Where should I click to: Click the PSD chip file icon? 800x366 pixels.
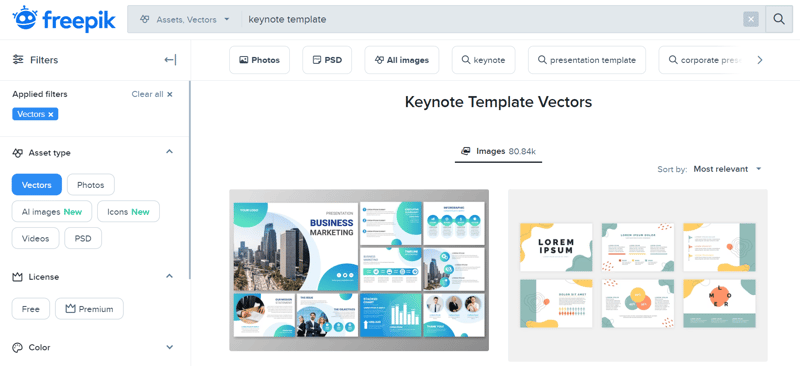pos(316,60)
